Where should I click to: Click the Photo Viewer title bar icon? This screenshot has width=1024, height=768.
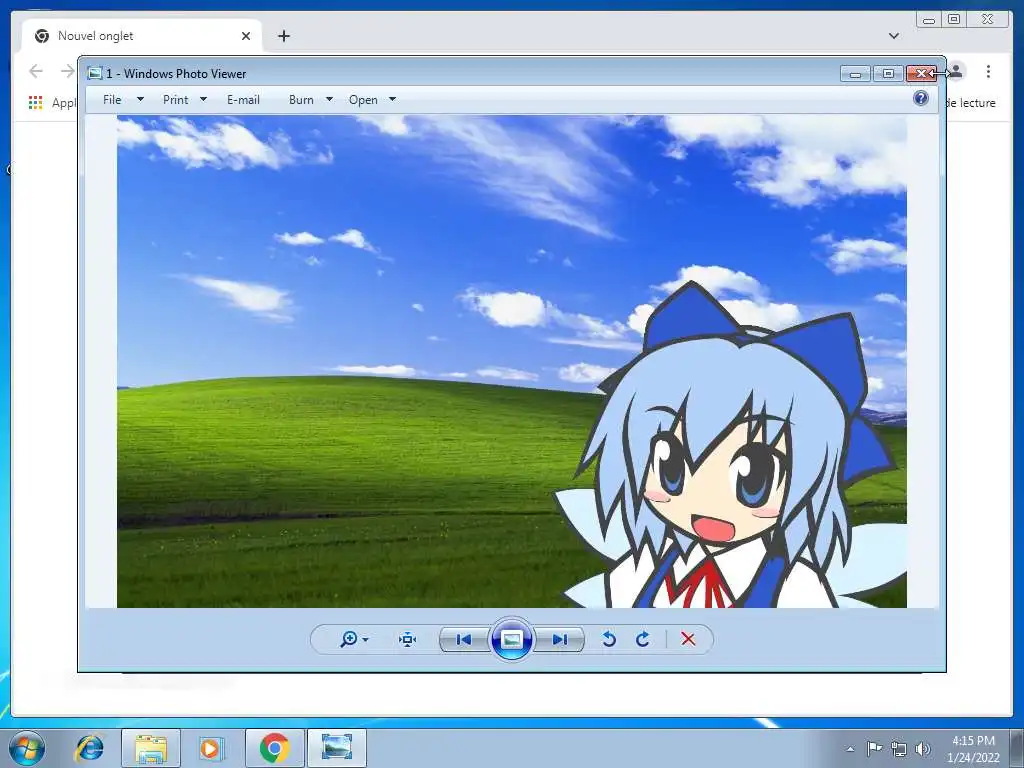(95, 73)
